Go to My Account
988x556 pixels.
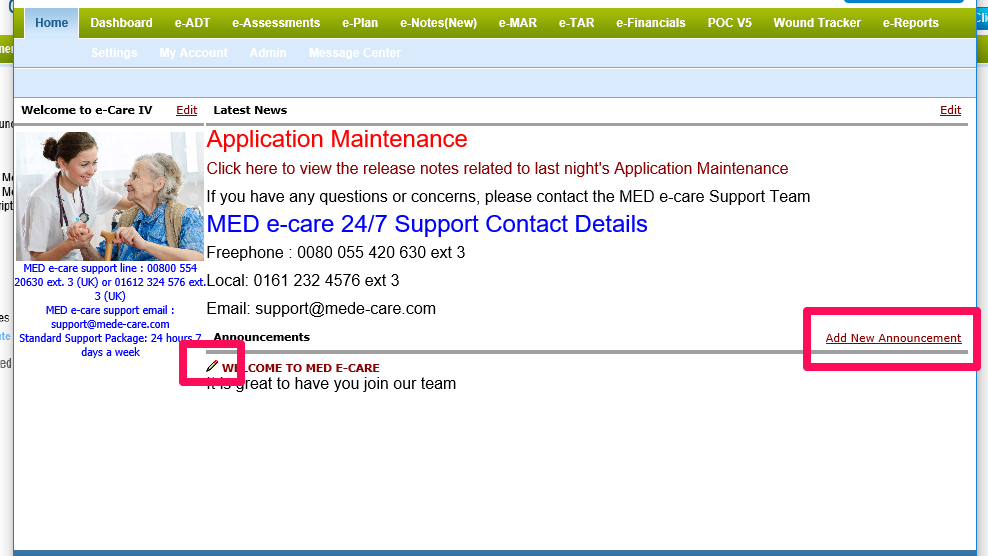193,53
